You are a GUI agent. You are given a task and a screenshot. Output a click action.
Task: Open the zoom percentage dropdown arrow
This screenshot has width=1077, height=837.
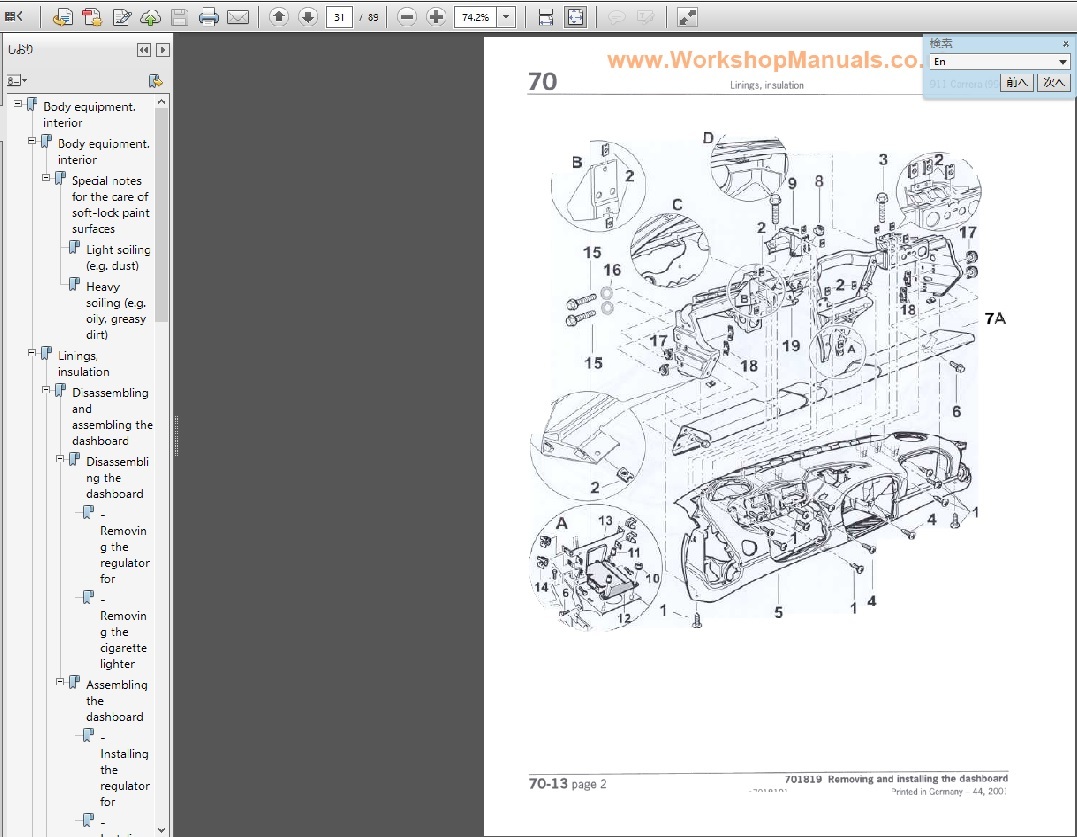pos(506,17)
